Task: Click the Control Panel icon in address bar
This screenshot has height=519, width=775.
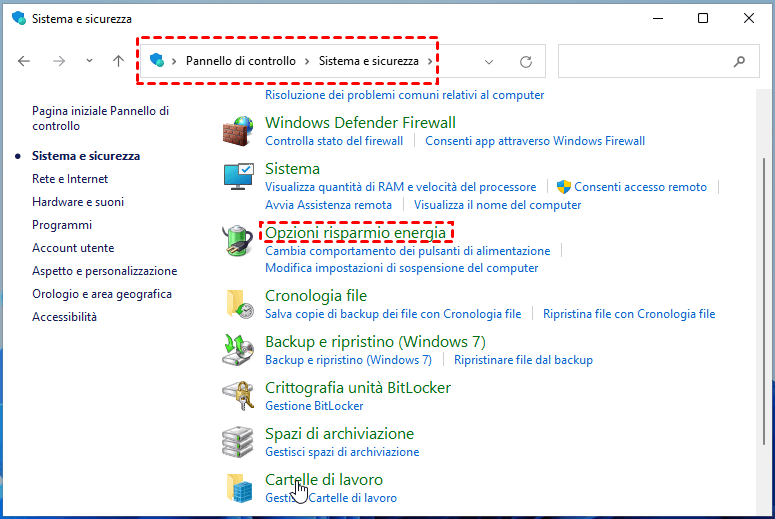Action: click(157, 60)
